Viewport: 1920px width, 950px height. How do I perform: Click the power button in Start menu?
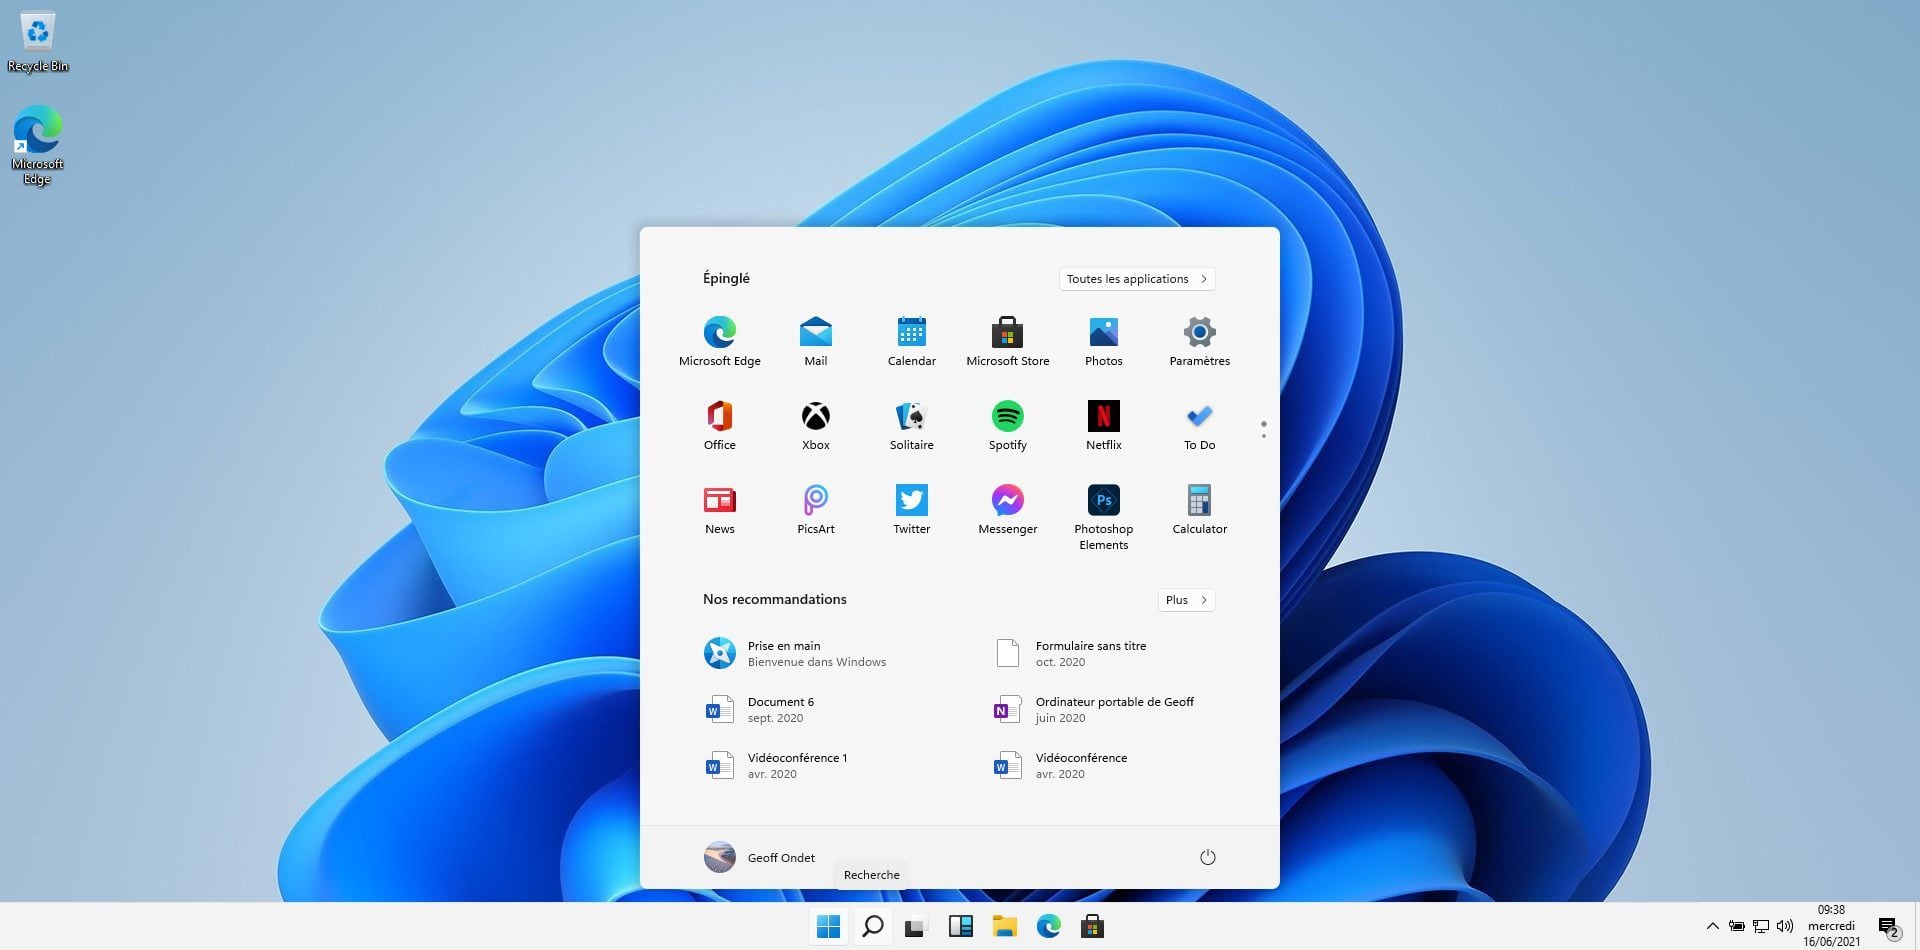[x=1207, y=857]
